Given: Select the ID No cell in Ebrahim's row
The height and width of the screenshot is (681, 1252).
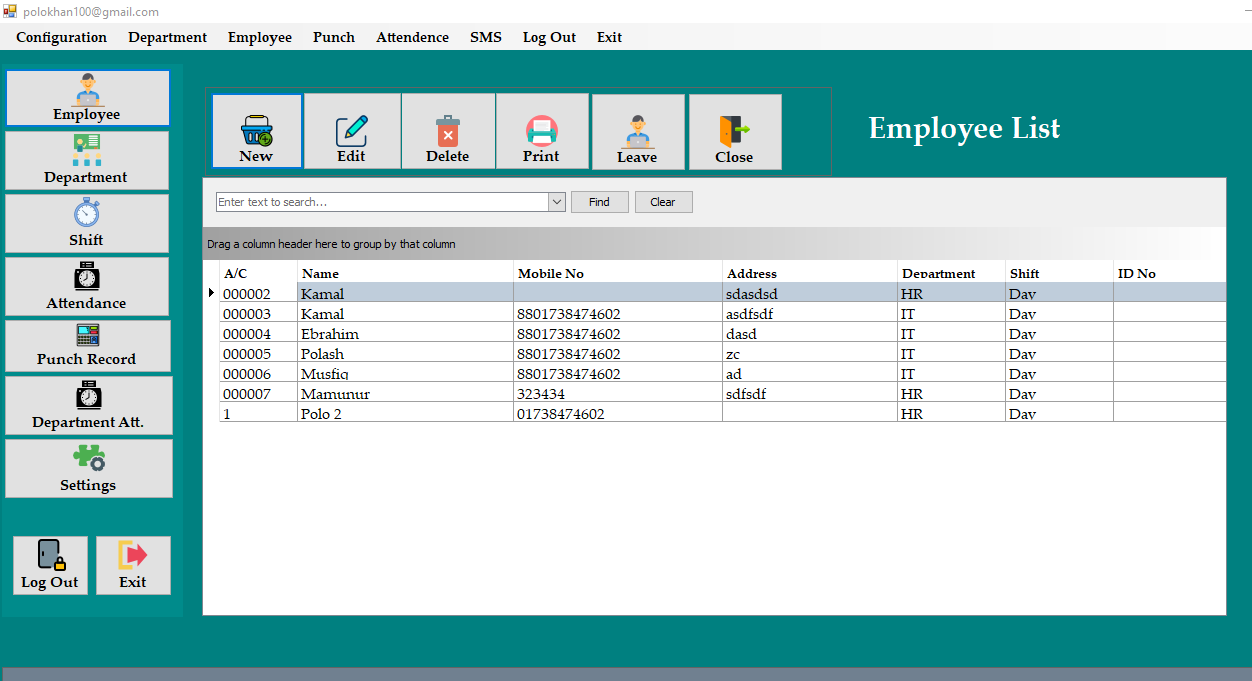Looking at the screenshot, I should pos(1169,333).
